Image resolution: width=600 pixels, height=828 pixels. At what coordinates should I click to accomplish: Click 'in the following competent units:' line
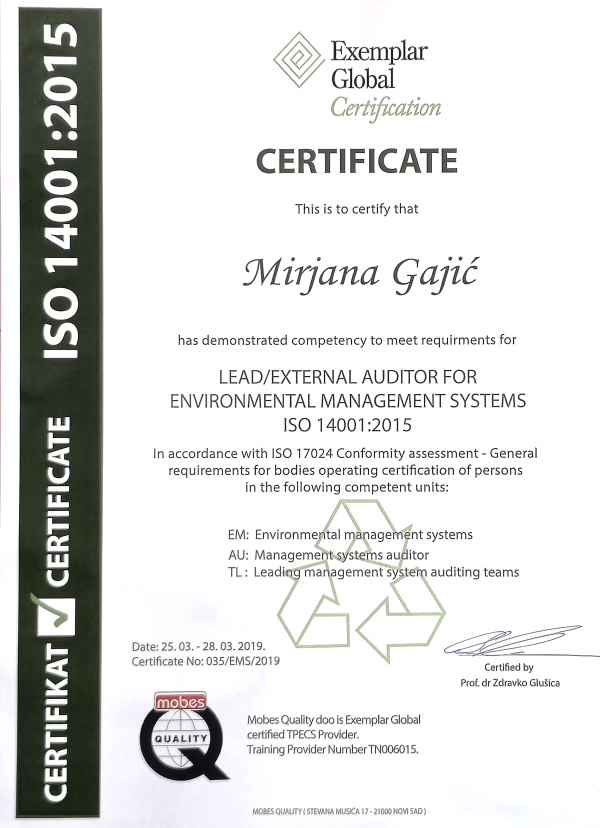tap(346, 487)
